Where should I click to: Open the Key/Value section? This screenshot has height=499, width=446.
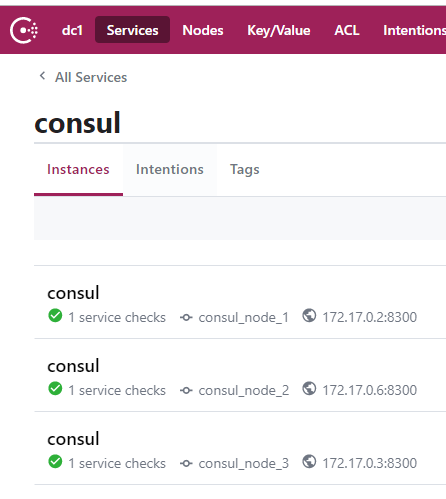tap(279, 30)
